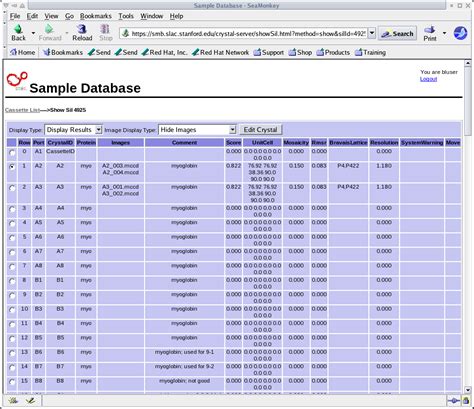
Task: Click the vertical scrollbar thumb
Action: click(x=468, y=101)
